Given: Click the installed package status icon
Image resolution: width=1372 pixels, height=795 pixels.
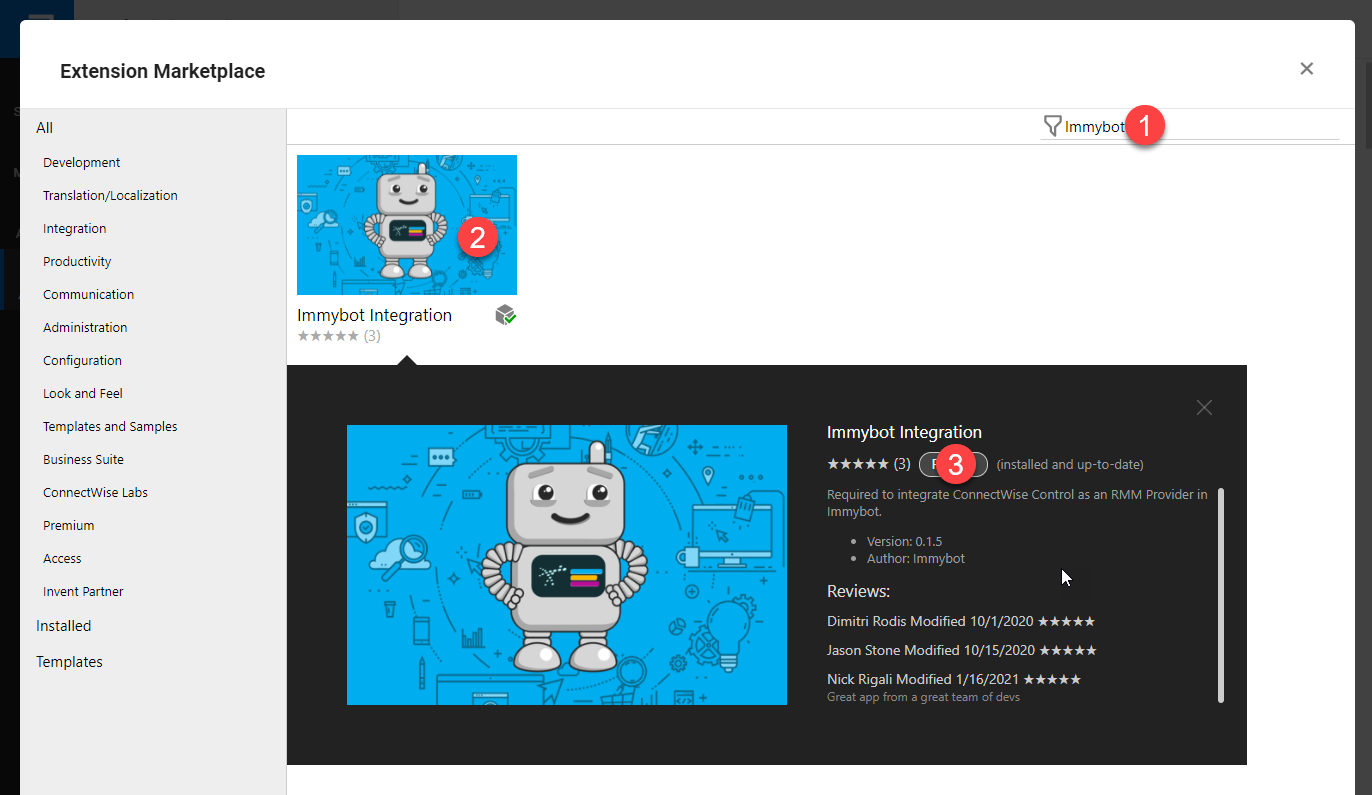Looking at the screenshot, I should (506, 316).
